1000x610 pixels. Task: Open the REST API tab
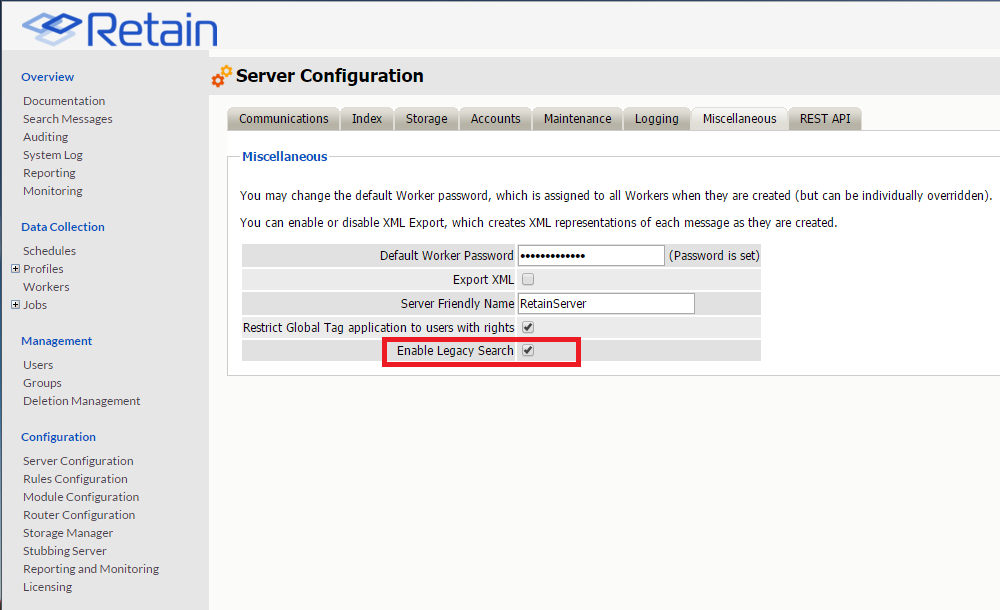[x=825, y=119]
